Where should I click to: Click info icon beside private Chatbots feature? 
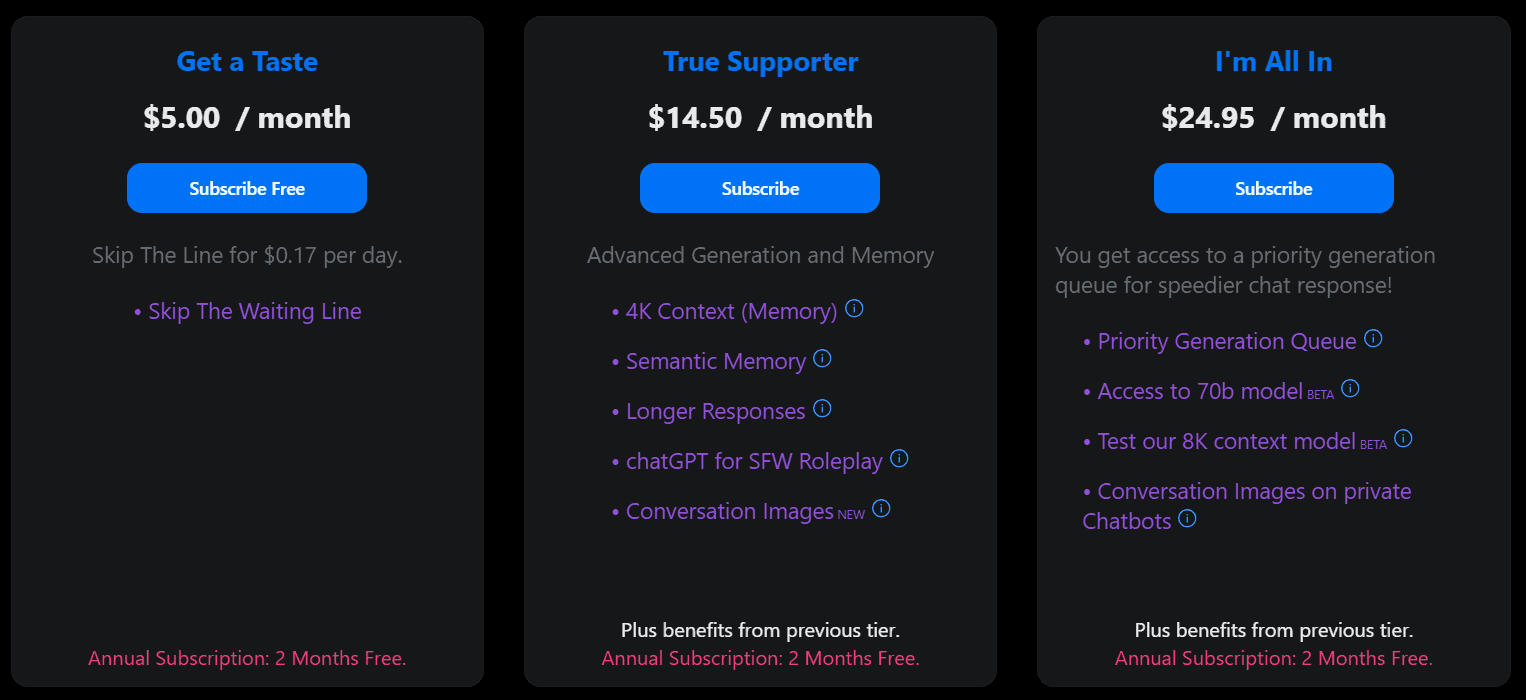coord(1187,519)
